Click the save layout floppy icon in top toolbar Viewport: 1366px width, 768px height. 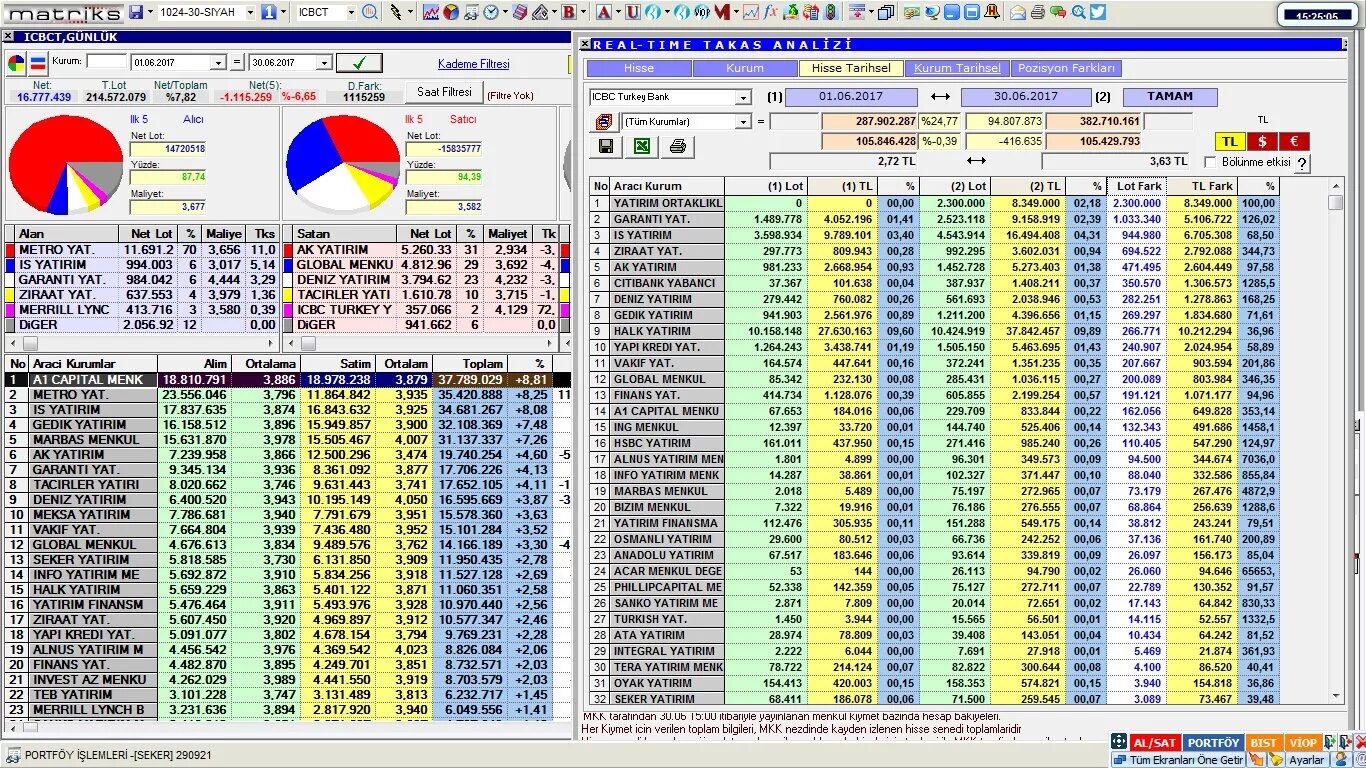pos(136,12)
